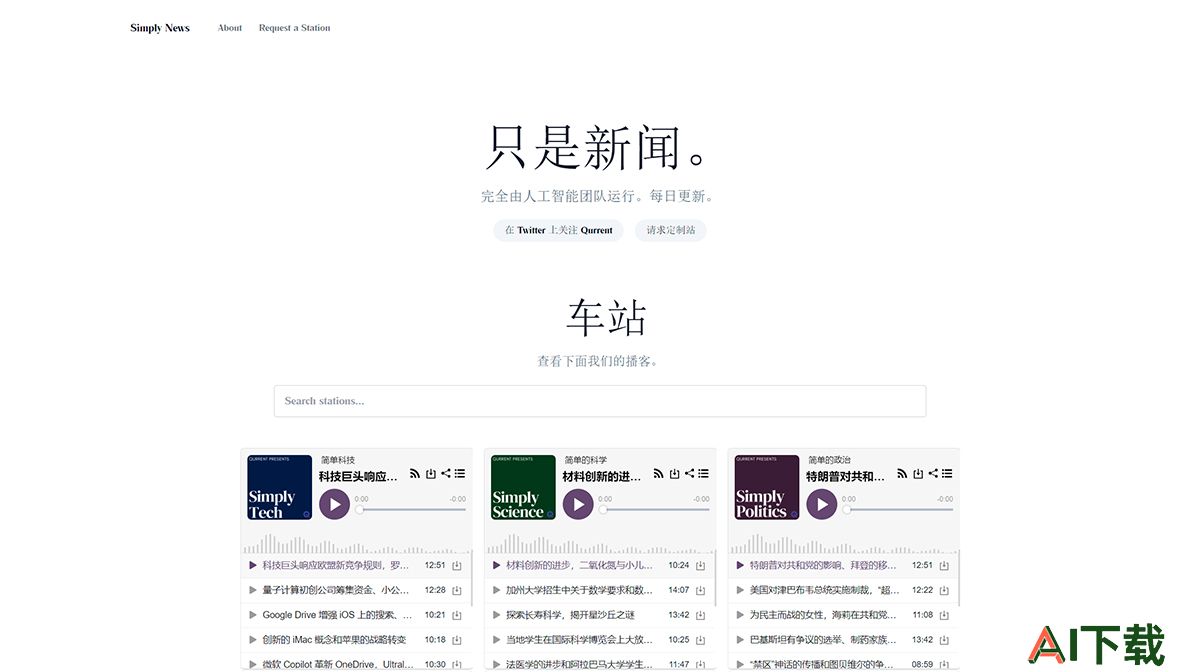Toggle the playlist icon on Simply Tech player
Image resolution: width=1200 pixels, height=672 pixels.
click(x=460, y=474)
